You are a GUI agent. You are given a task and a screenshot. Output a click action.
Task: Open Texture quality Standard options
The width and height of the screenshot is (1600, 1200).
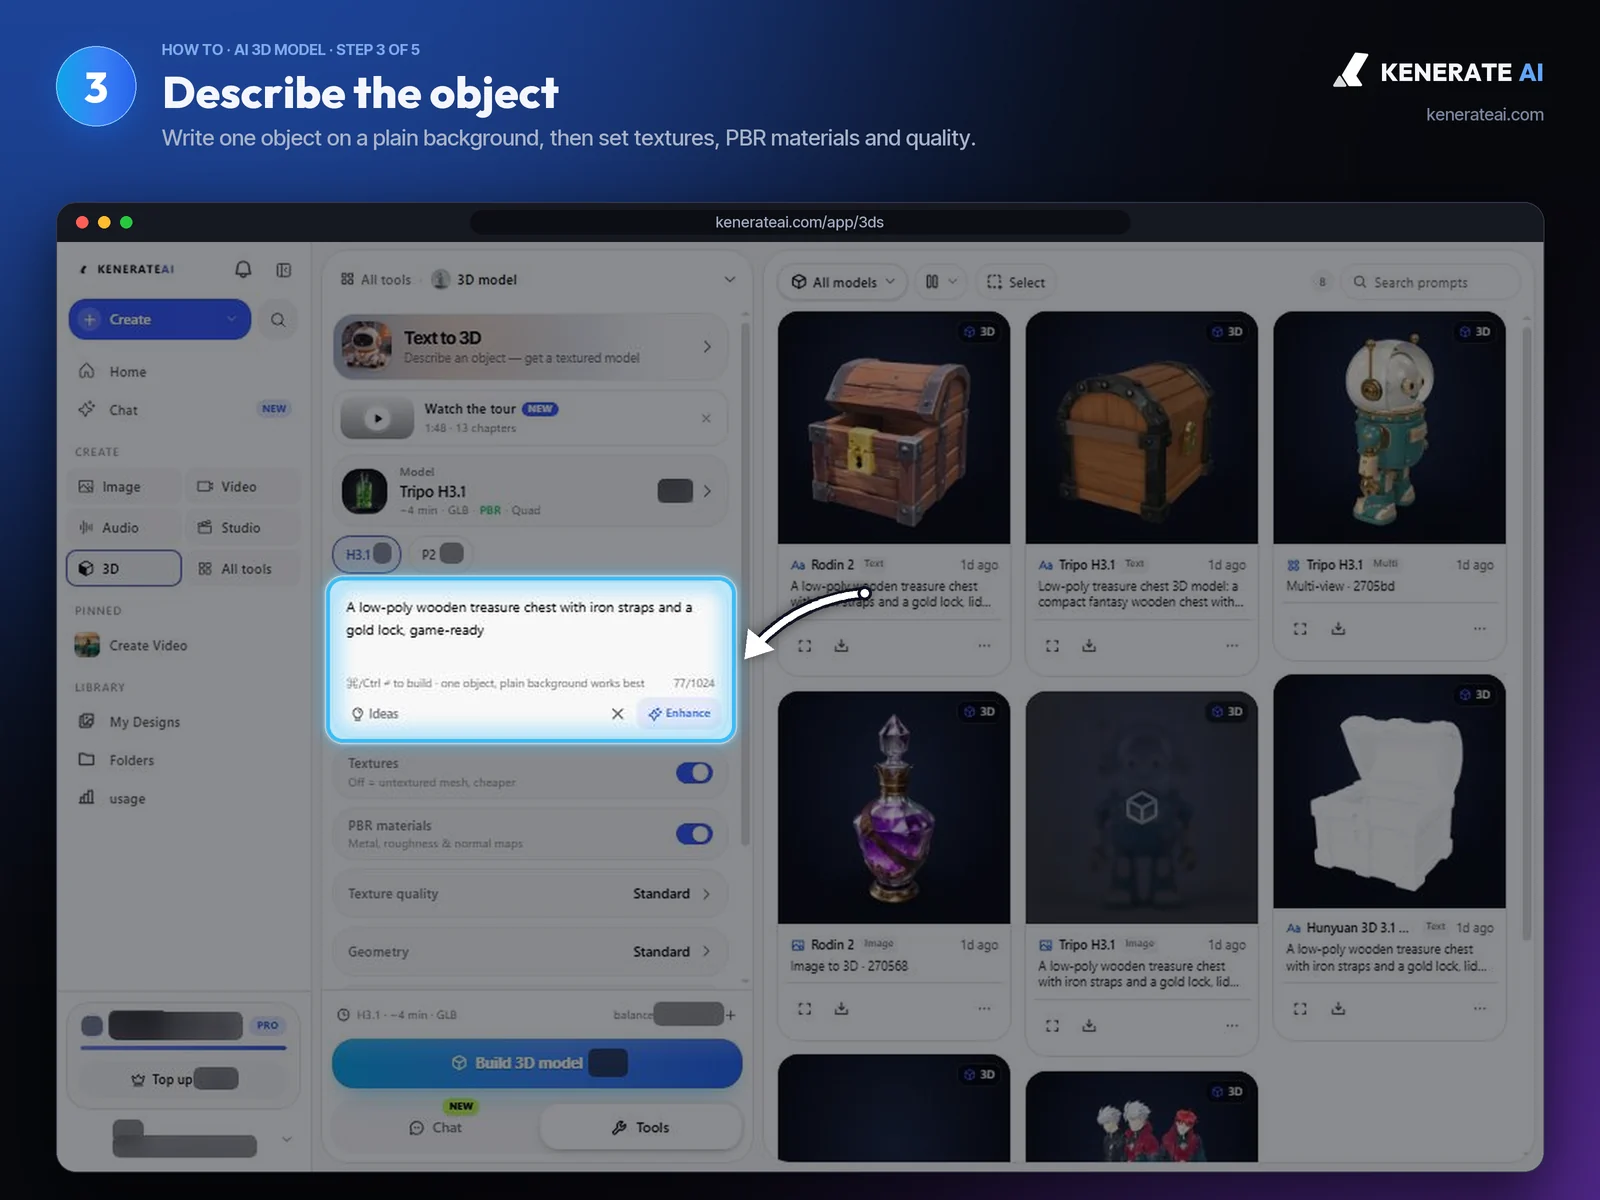pyautogui.click(x=530, y=894)
